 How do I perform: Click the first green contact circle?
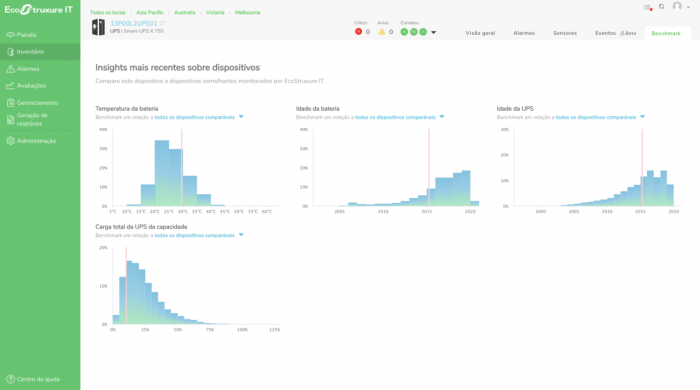(404, 32)
